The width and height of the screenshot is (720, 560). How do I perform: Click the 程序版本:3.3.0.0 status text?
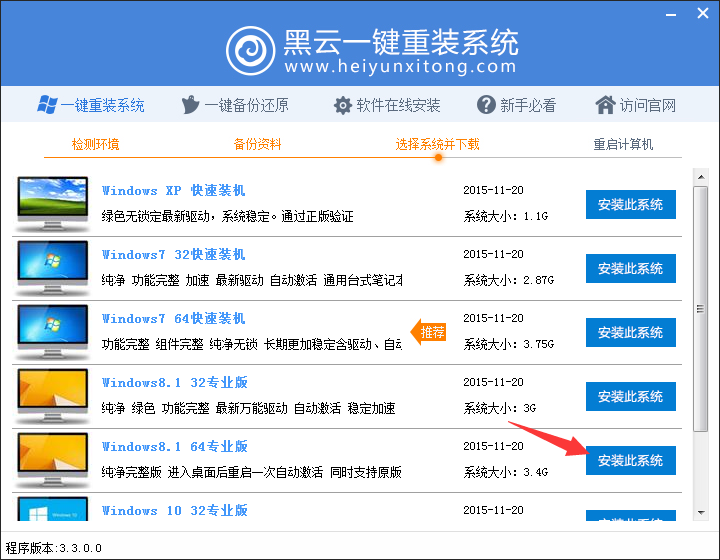(x=54, y=548)
